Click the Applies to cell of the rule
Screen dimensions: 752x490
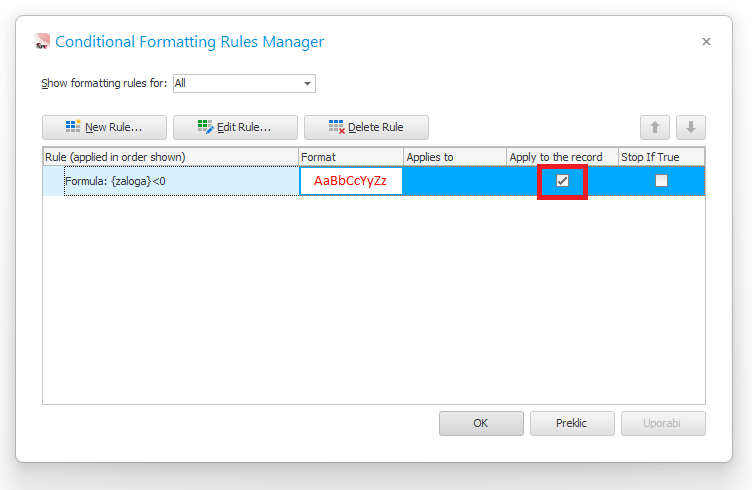tap(454, 181)
